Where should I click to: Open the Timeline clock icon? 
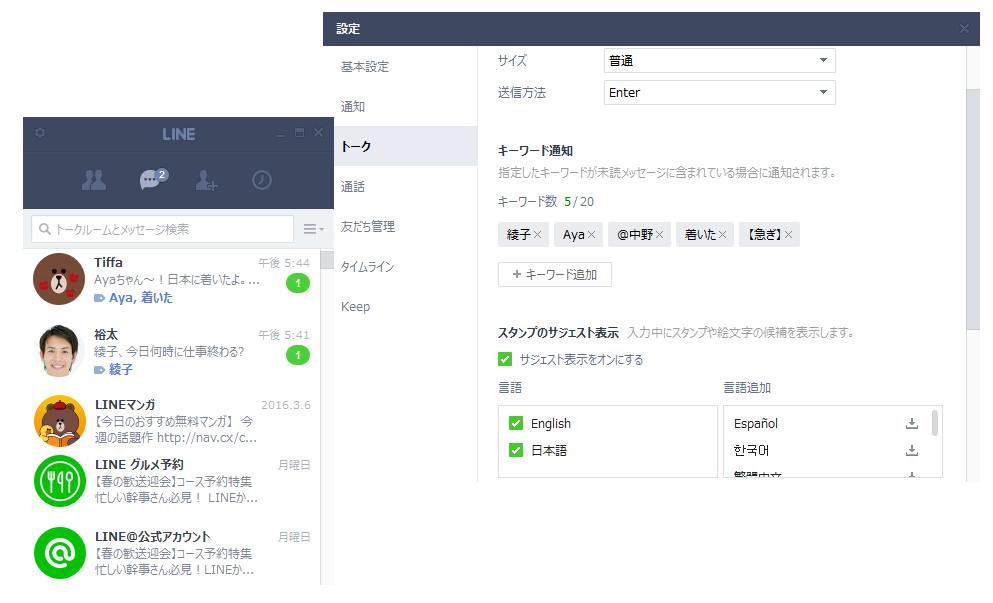point(262,181)
